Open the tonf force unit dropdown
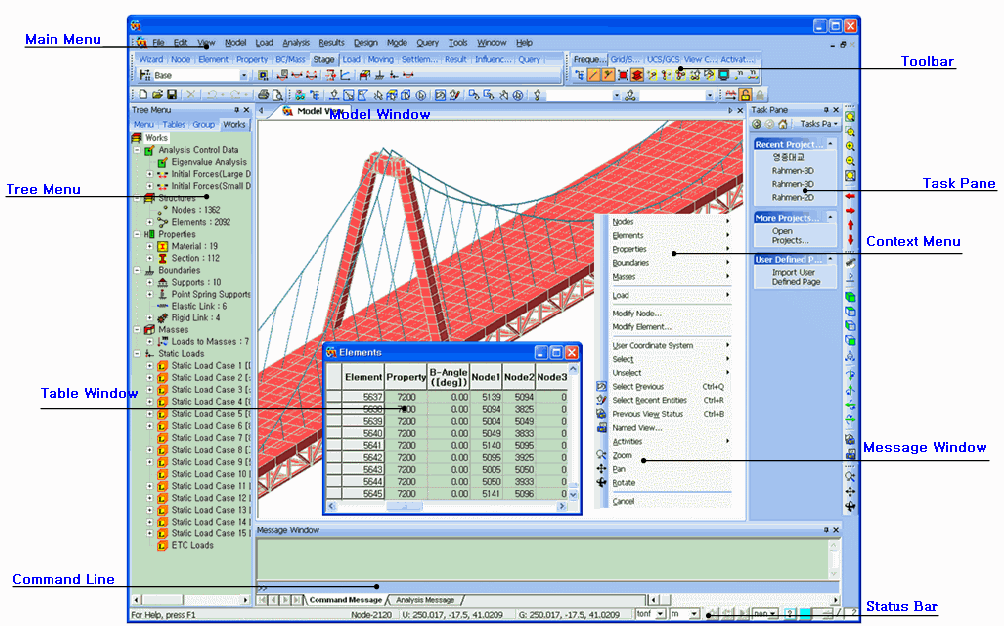 point(661,613)
